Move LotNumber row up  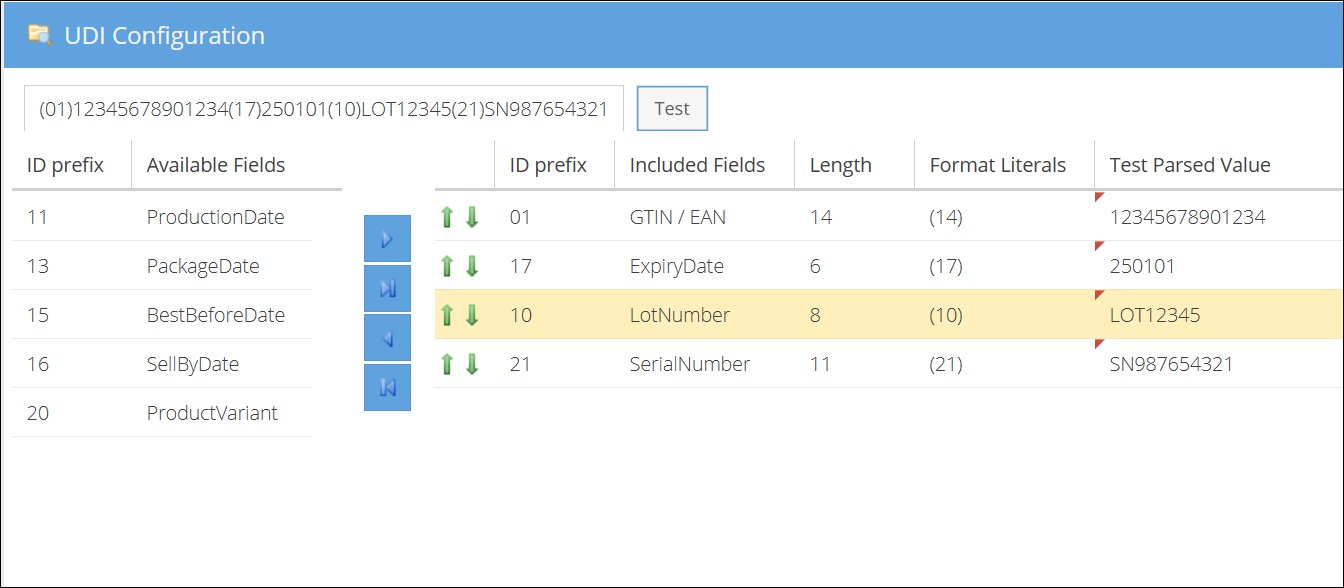click(447, 314)
